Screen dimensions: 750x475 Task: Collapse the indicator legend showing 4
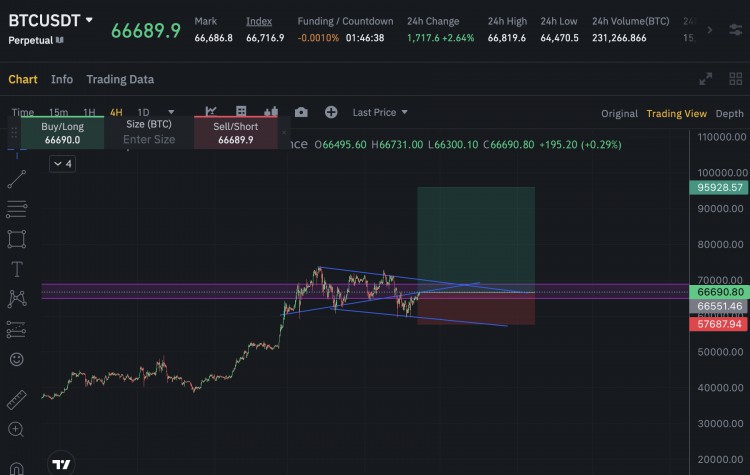click(x=62, y=164)
